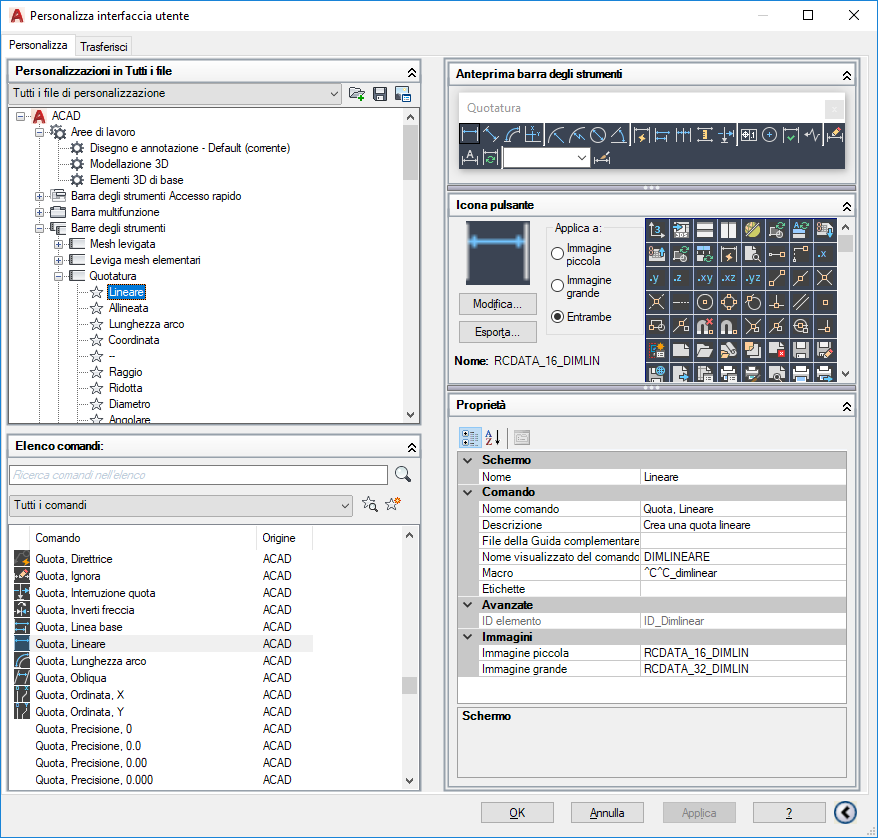Select center mark circle icon in preview
This screenshot has height=838, width=878.
770,135
